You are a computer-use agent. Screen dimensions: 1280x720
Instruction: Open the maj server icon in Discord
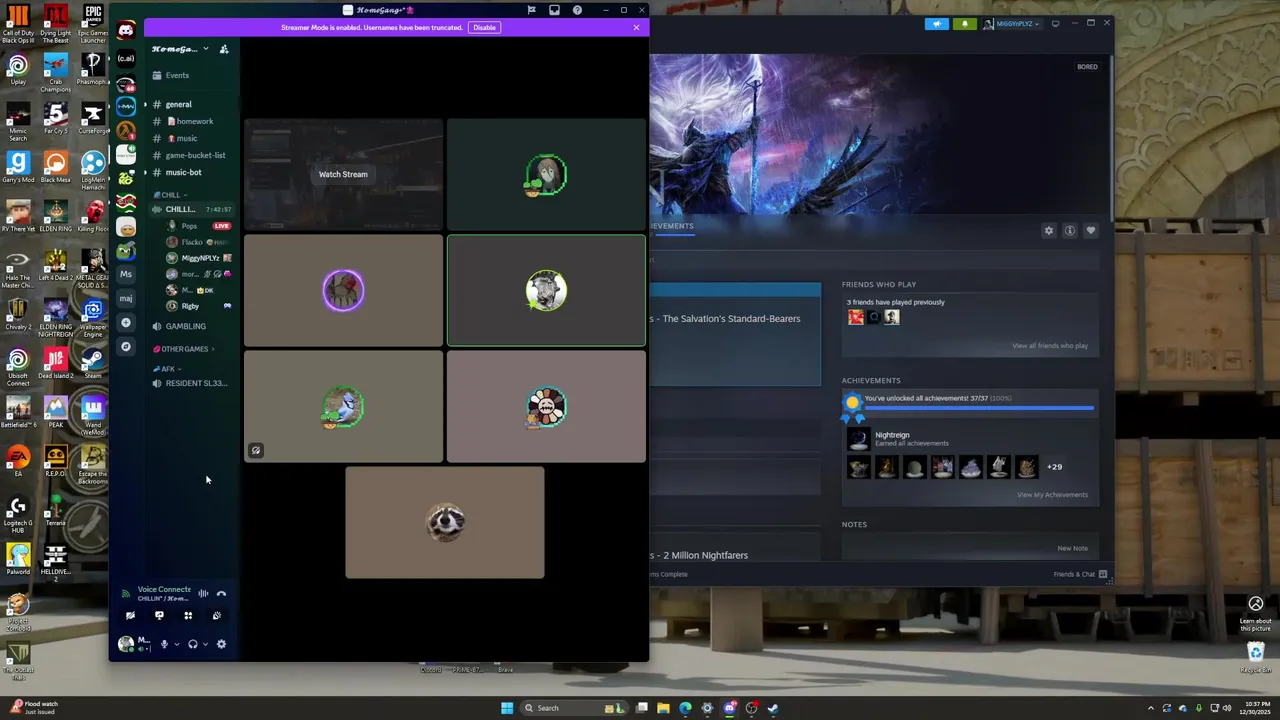click(126, 298)
